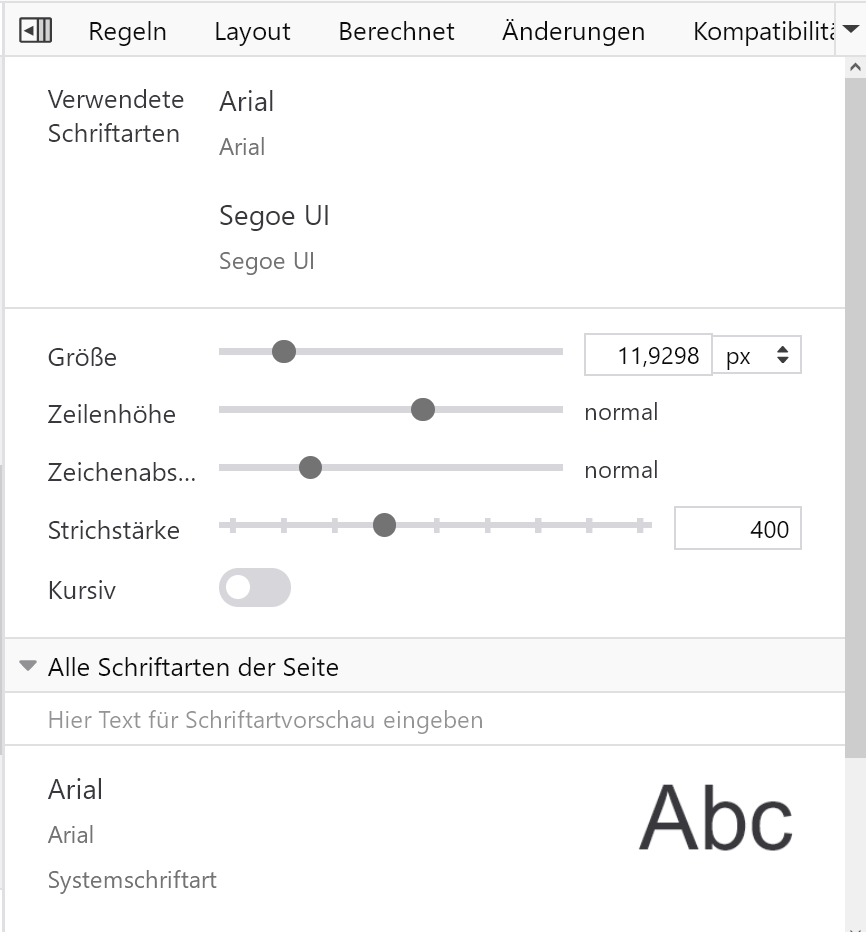866x932 pixels.
Task: Select the Berechnet tab
Action: click(396, 31)
